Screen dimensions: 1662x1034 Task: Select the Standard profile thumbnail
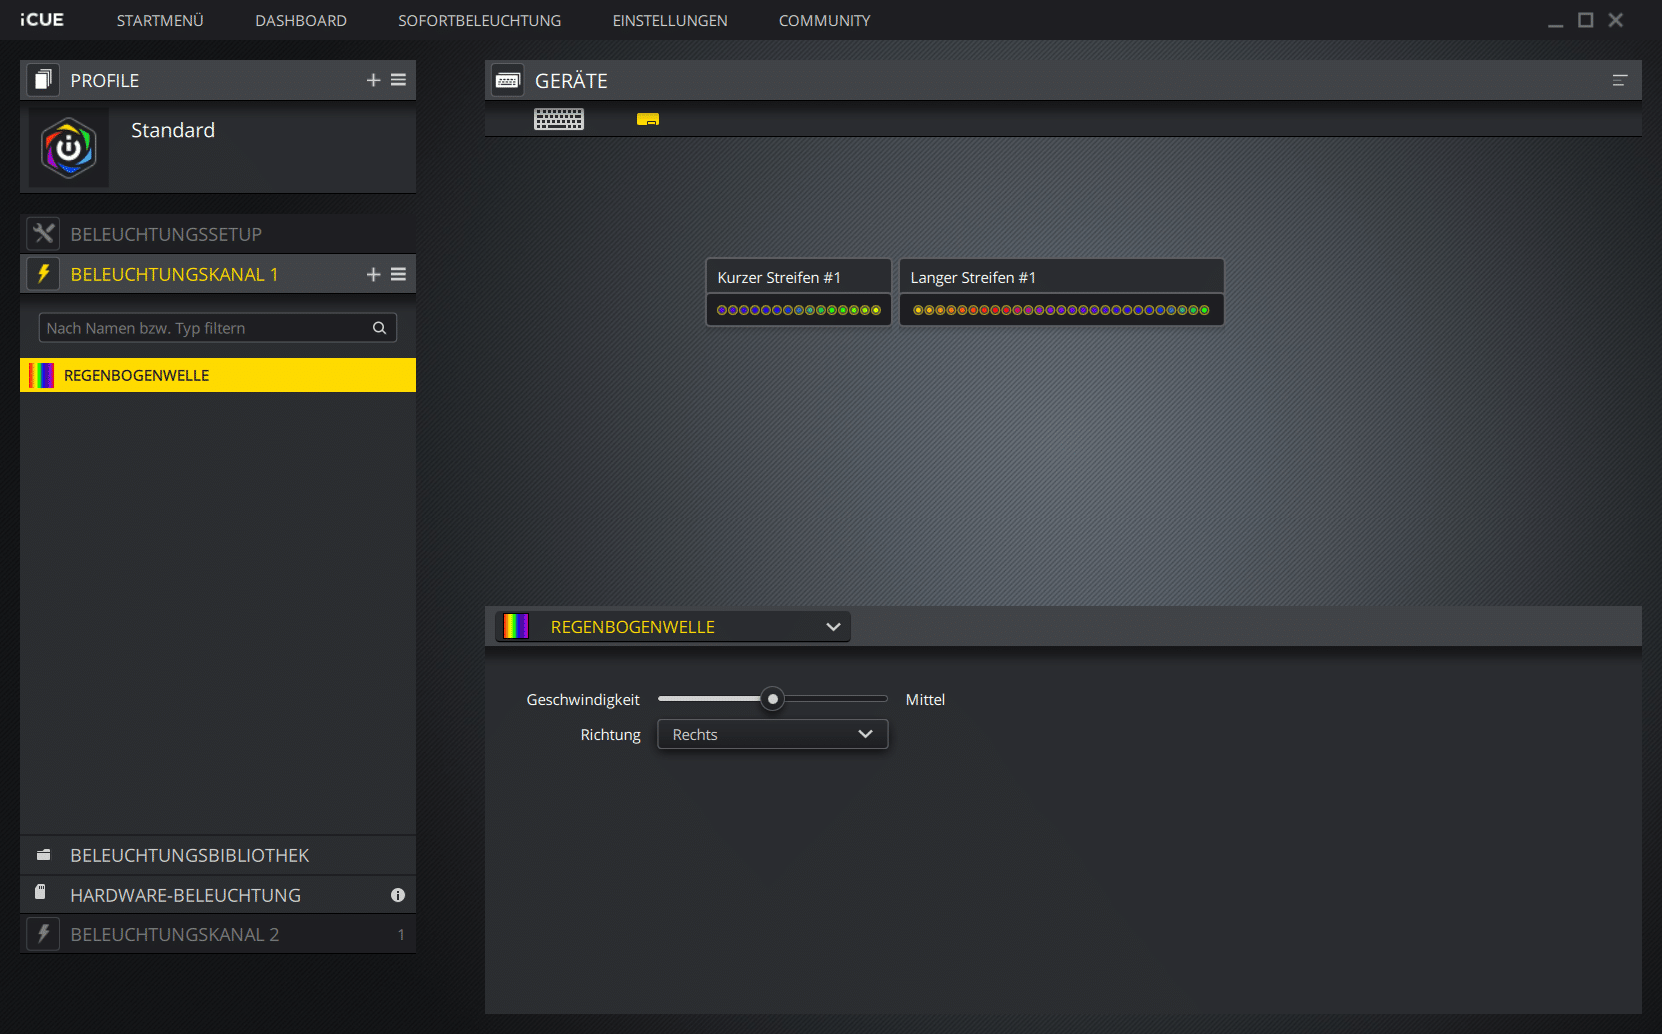coord(69,148)
